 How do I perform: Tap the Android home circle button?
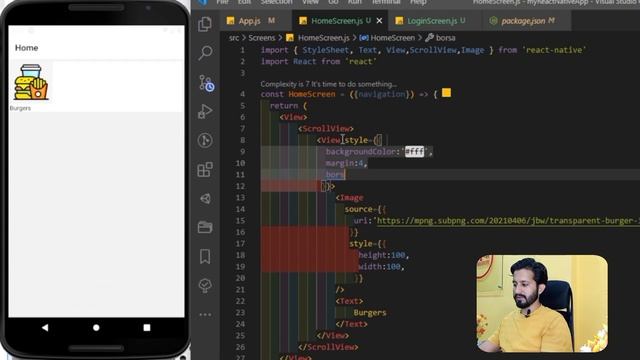click(96, 327)
